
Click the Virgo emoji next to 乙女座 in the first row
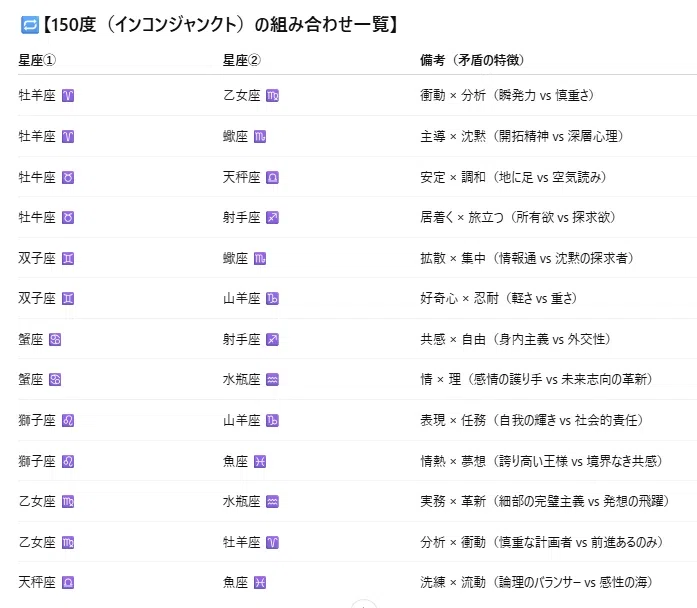pyautogui.click(x=272, y=96)
